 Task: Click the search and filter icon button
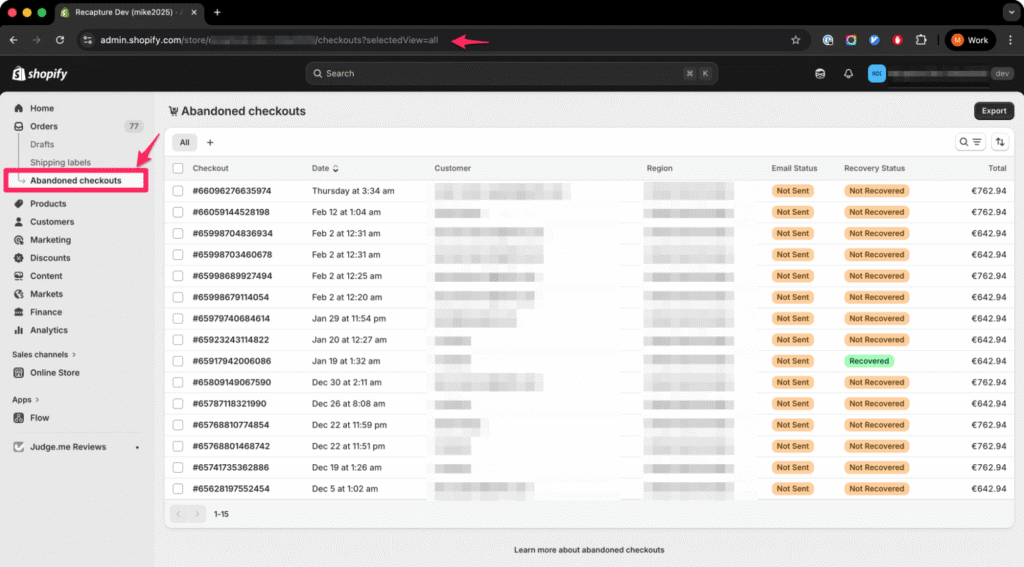tap(970, 142)
